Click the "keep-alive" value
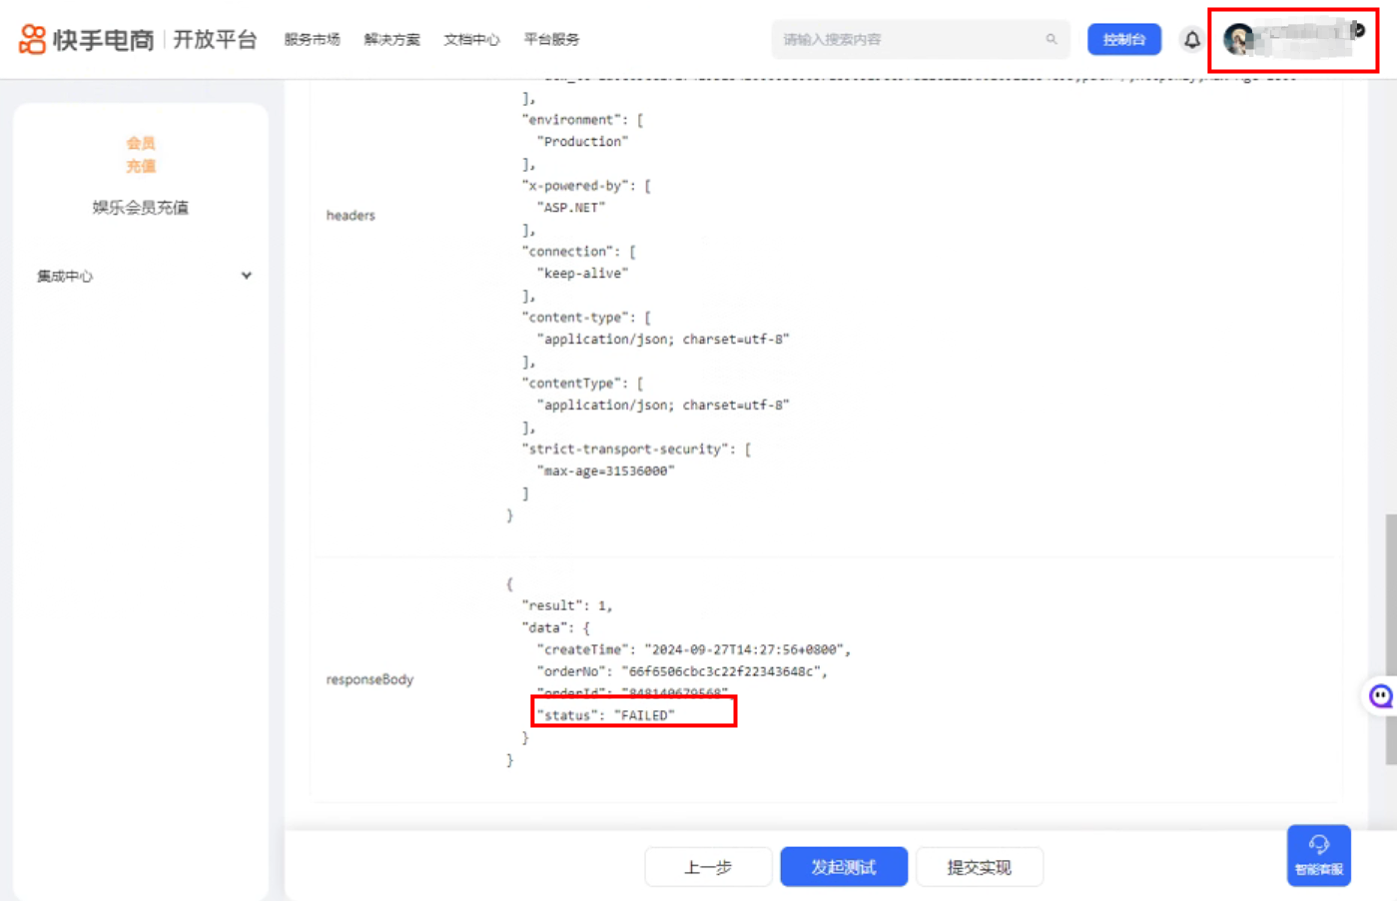 coord(583,273)
